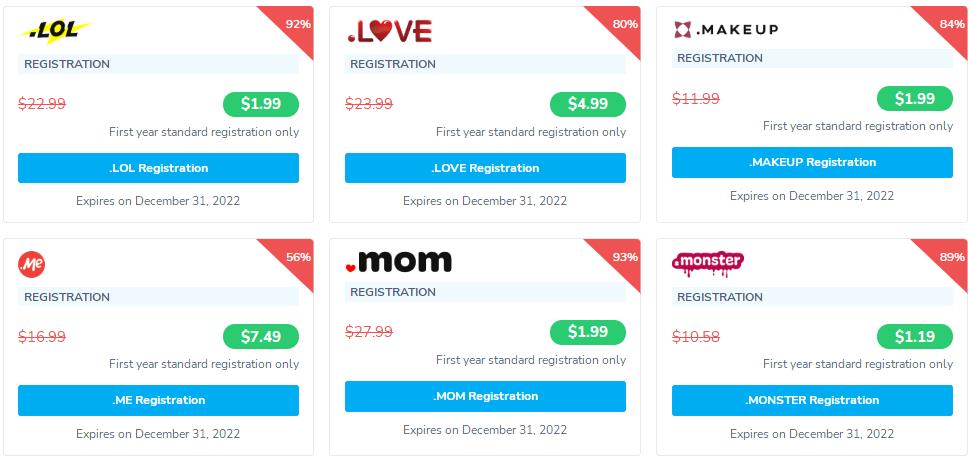Click the 56% discount corner ribbon
This screenshot has width=969, height=460.
[x=295, y=258]
